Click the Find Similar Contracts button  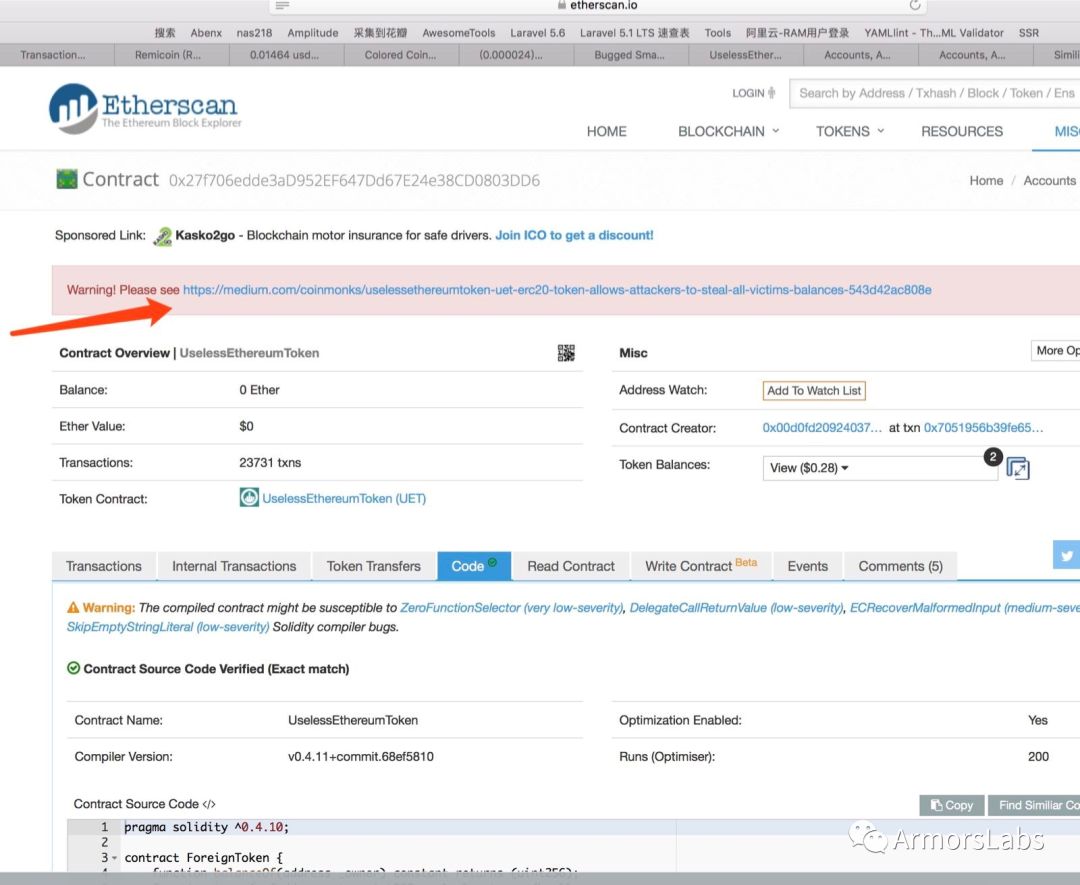pos(1034,805)
